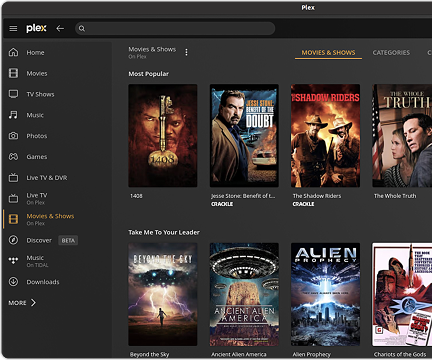
Task: Select Live TV & DVR label
Action: tap(47, 178)
